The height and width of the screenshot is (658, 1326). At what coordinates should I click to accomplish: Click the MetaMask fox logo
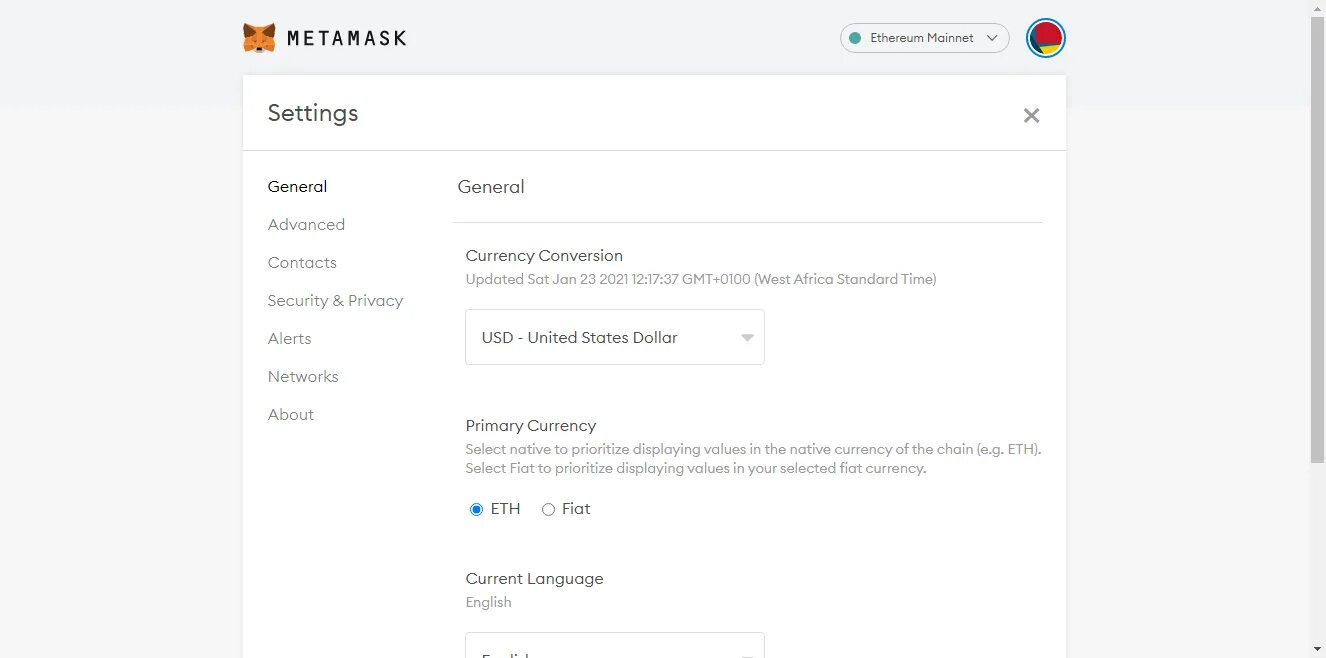(x=259, y=38)
